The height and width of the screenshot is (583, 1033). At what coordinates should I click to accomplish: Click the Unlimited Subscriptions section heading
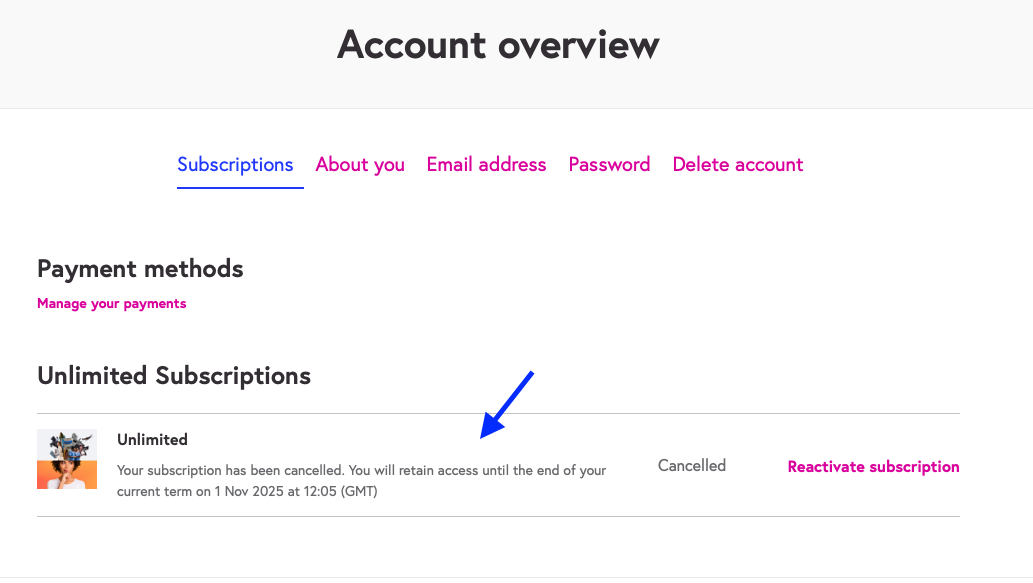174,376
